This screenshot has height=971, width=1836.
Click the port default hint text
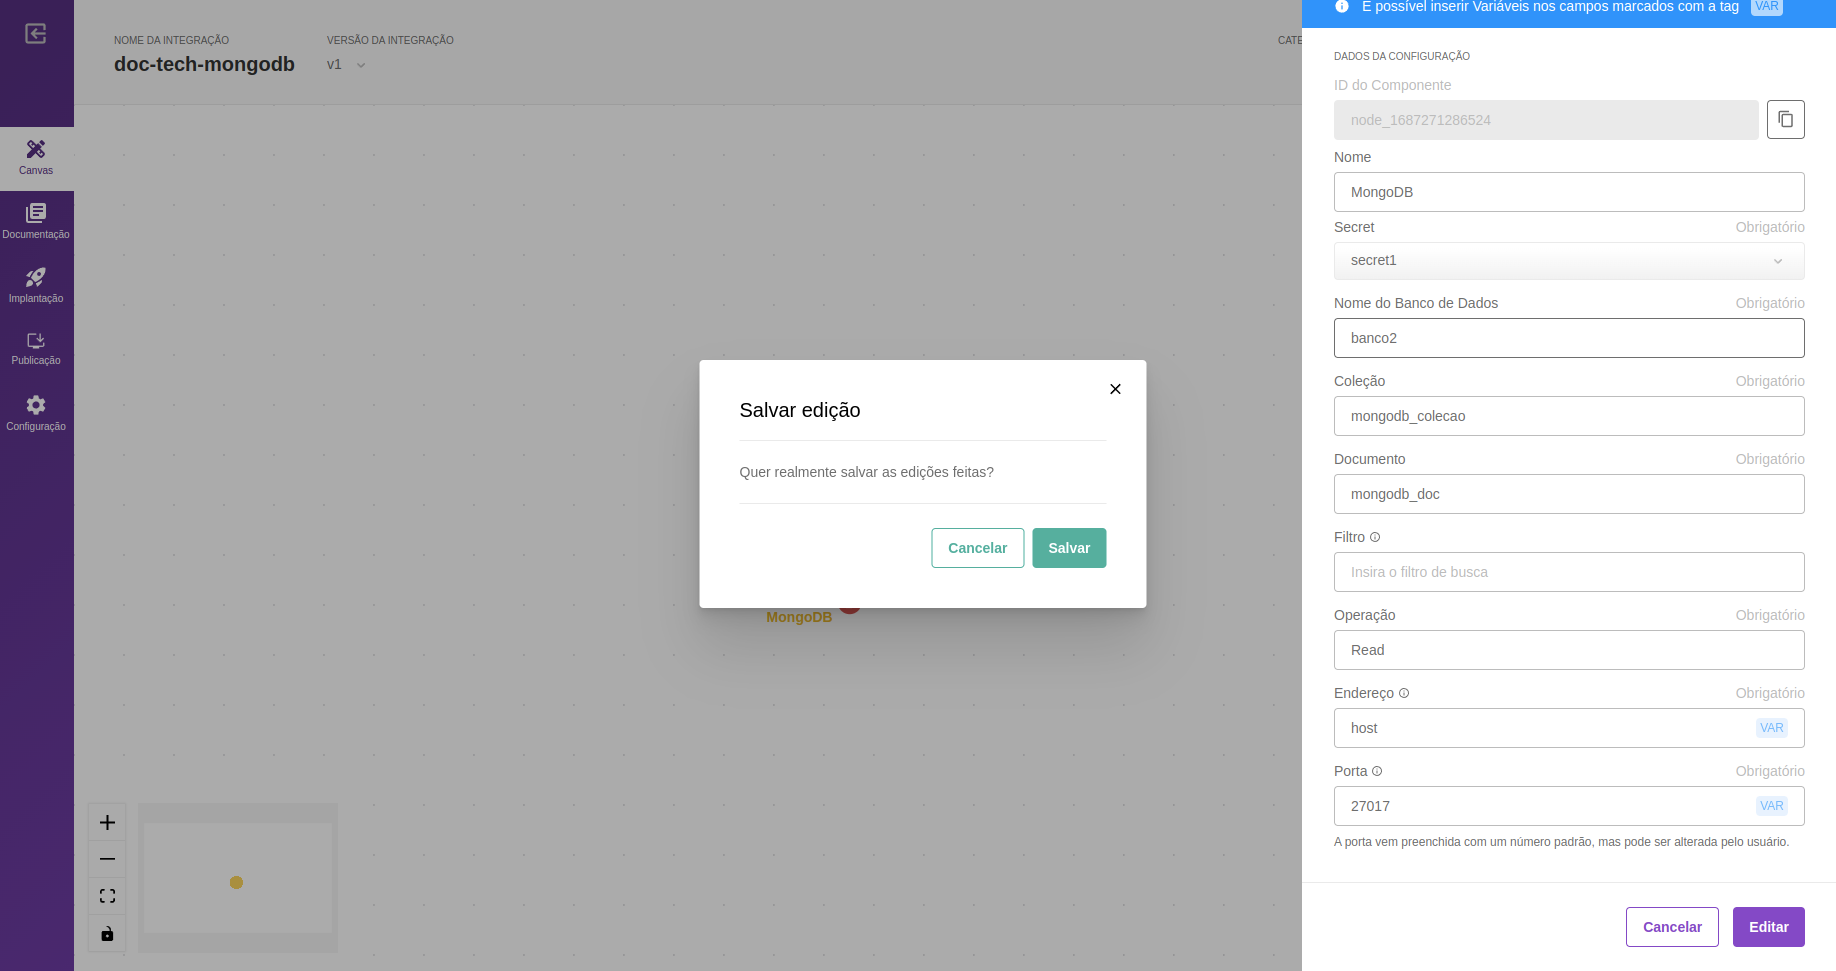[1561, 842]
